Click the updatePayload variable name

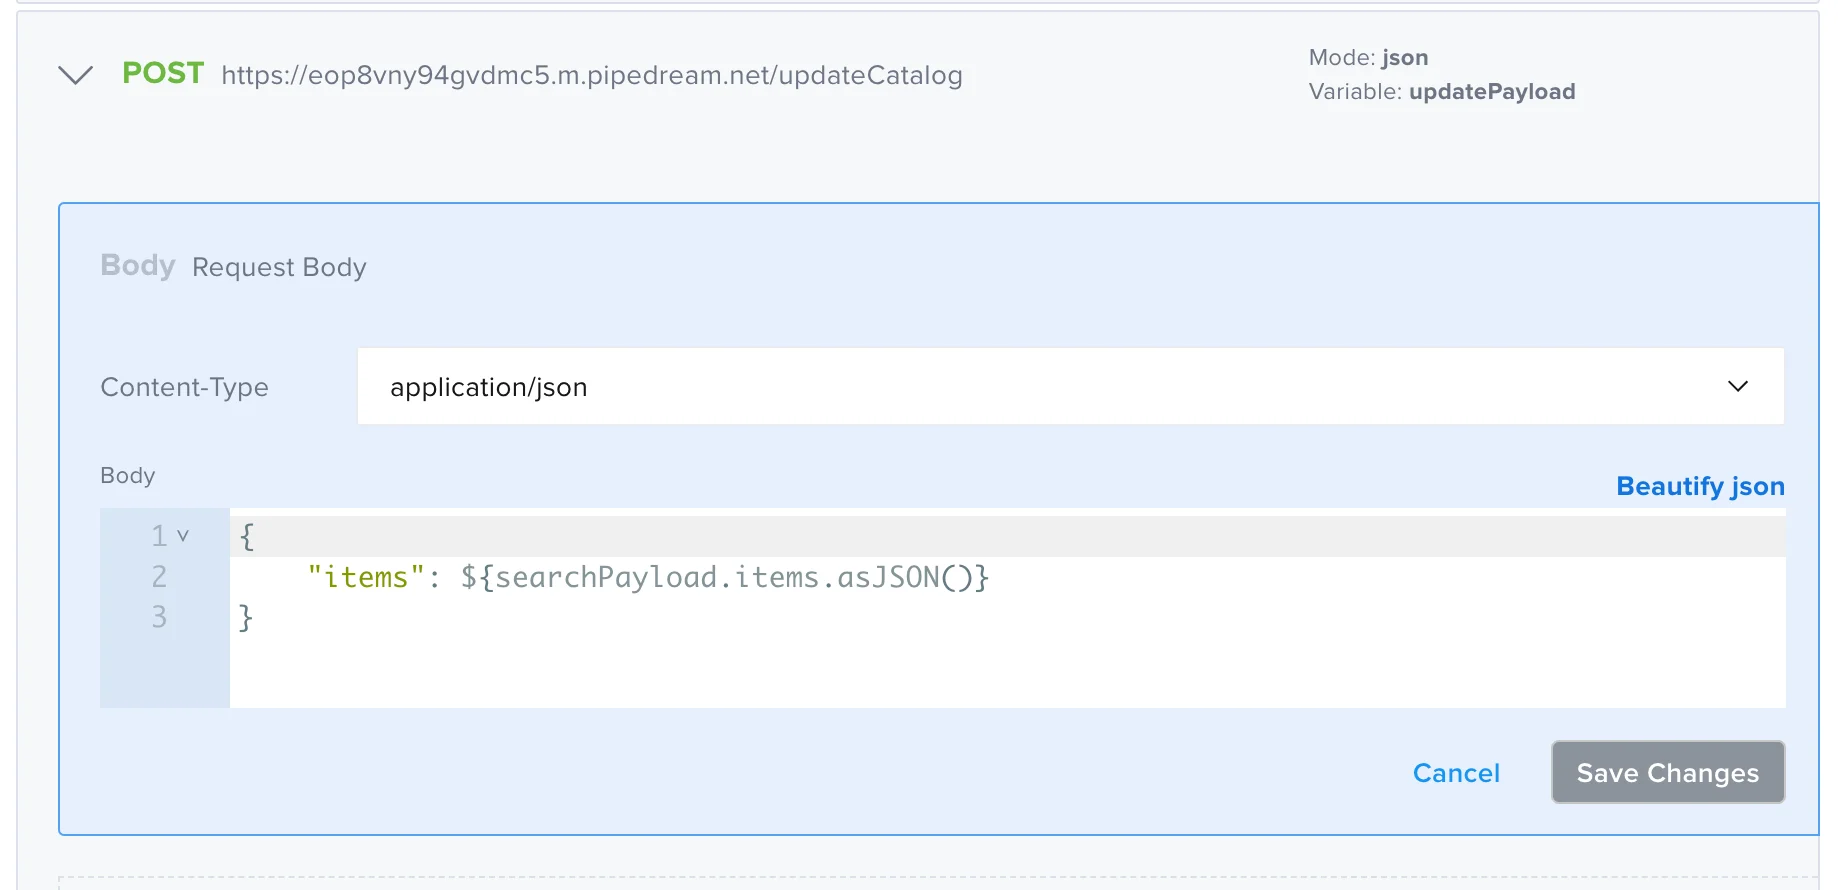click(1491, 92)
